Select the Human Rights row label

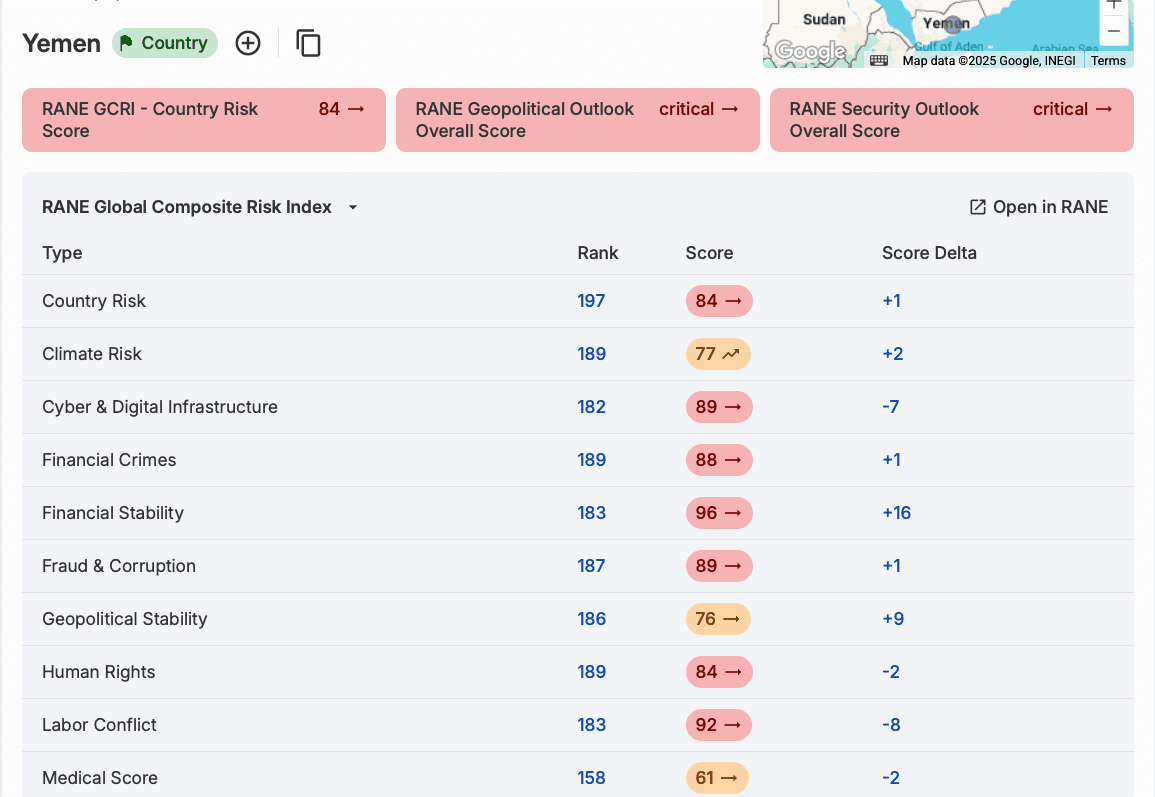pos(99,672)
